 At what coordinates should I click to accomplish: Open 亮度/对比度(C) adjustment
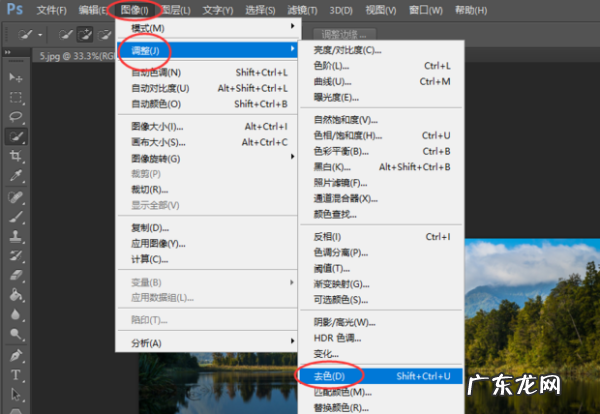[x=381, y=50]
